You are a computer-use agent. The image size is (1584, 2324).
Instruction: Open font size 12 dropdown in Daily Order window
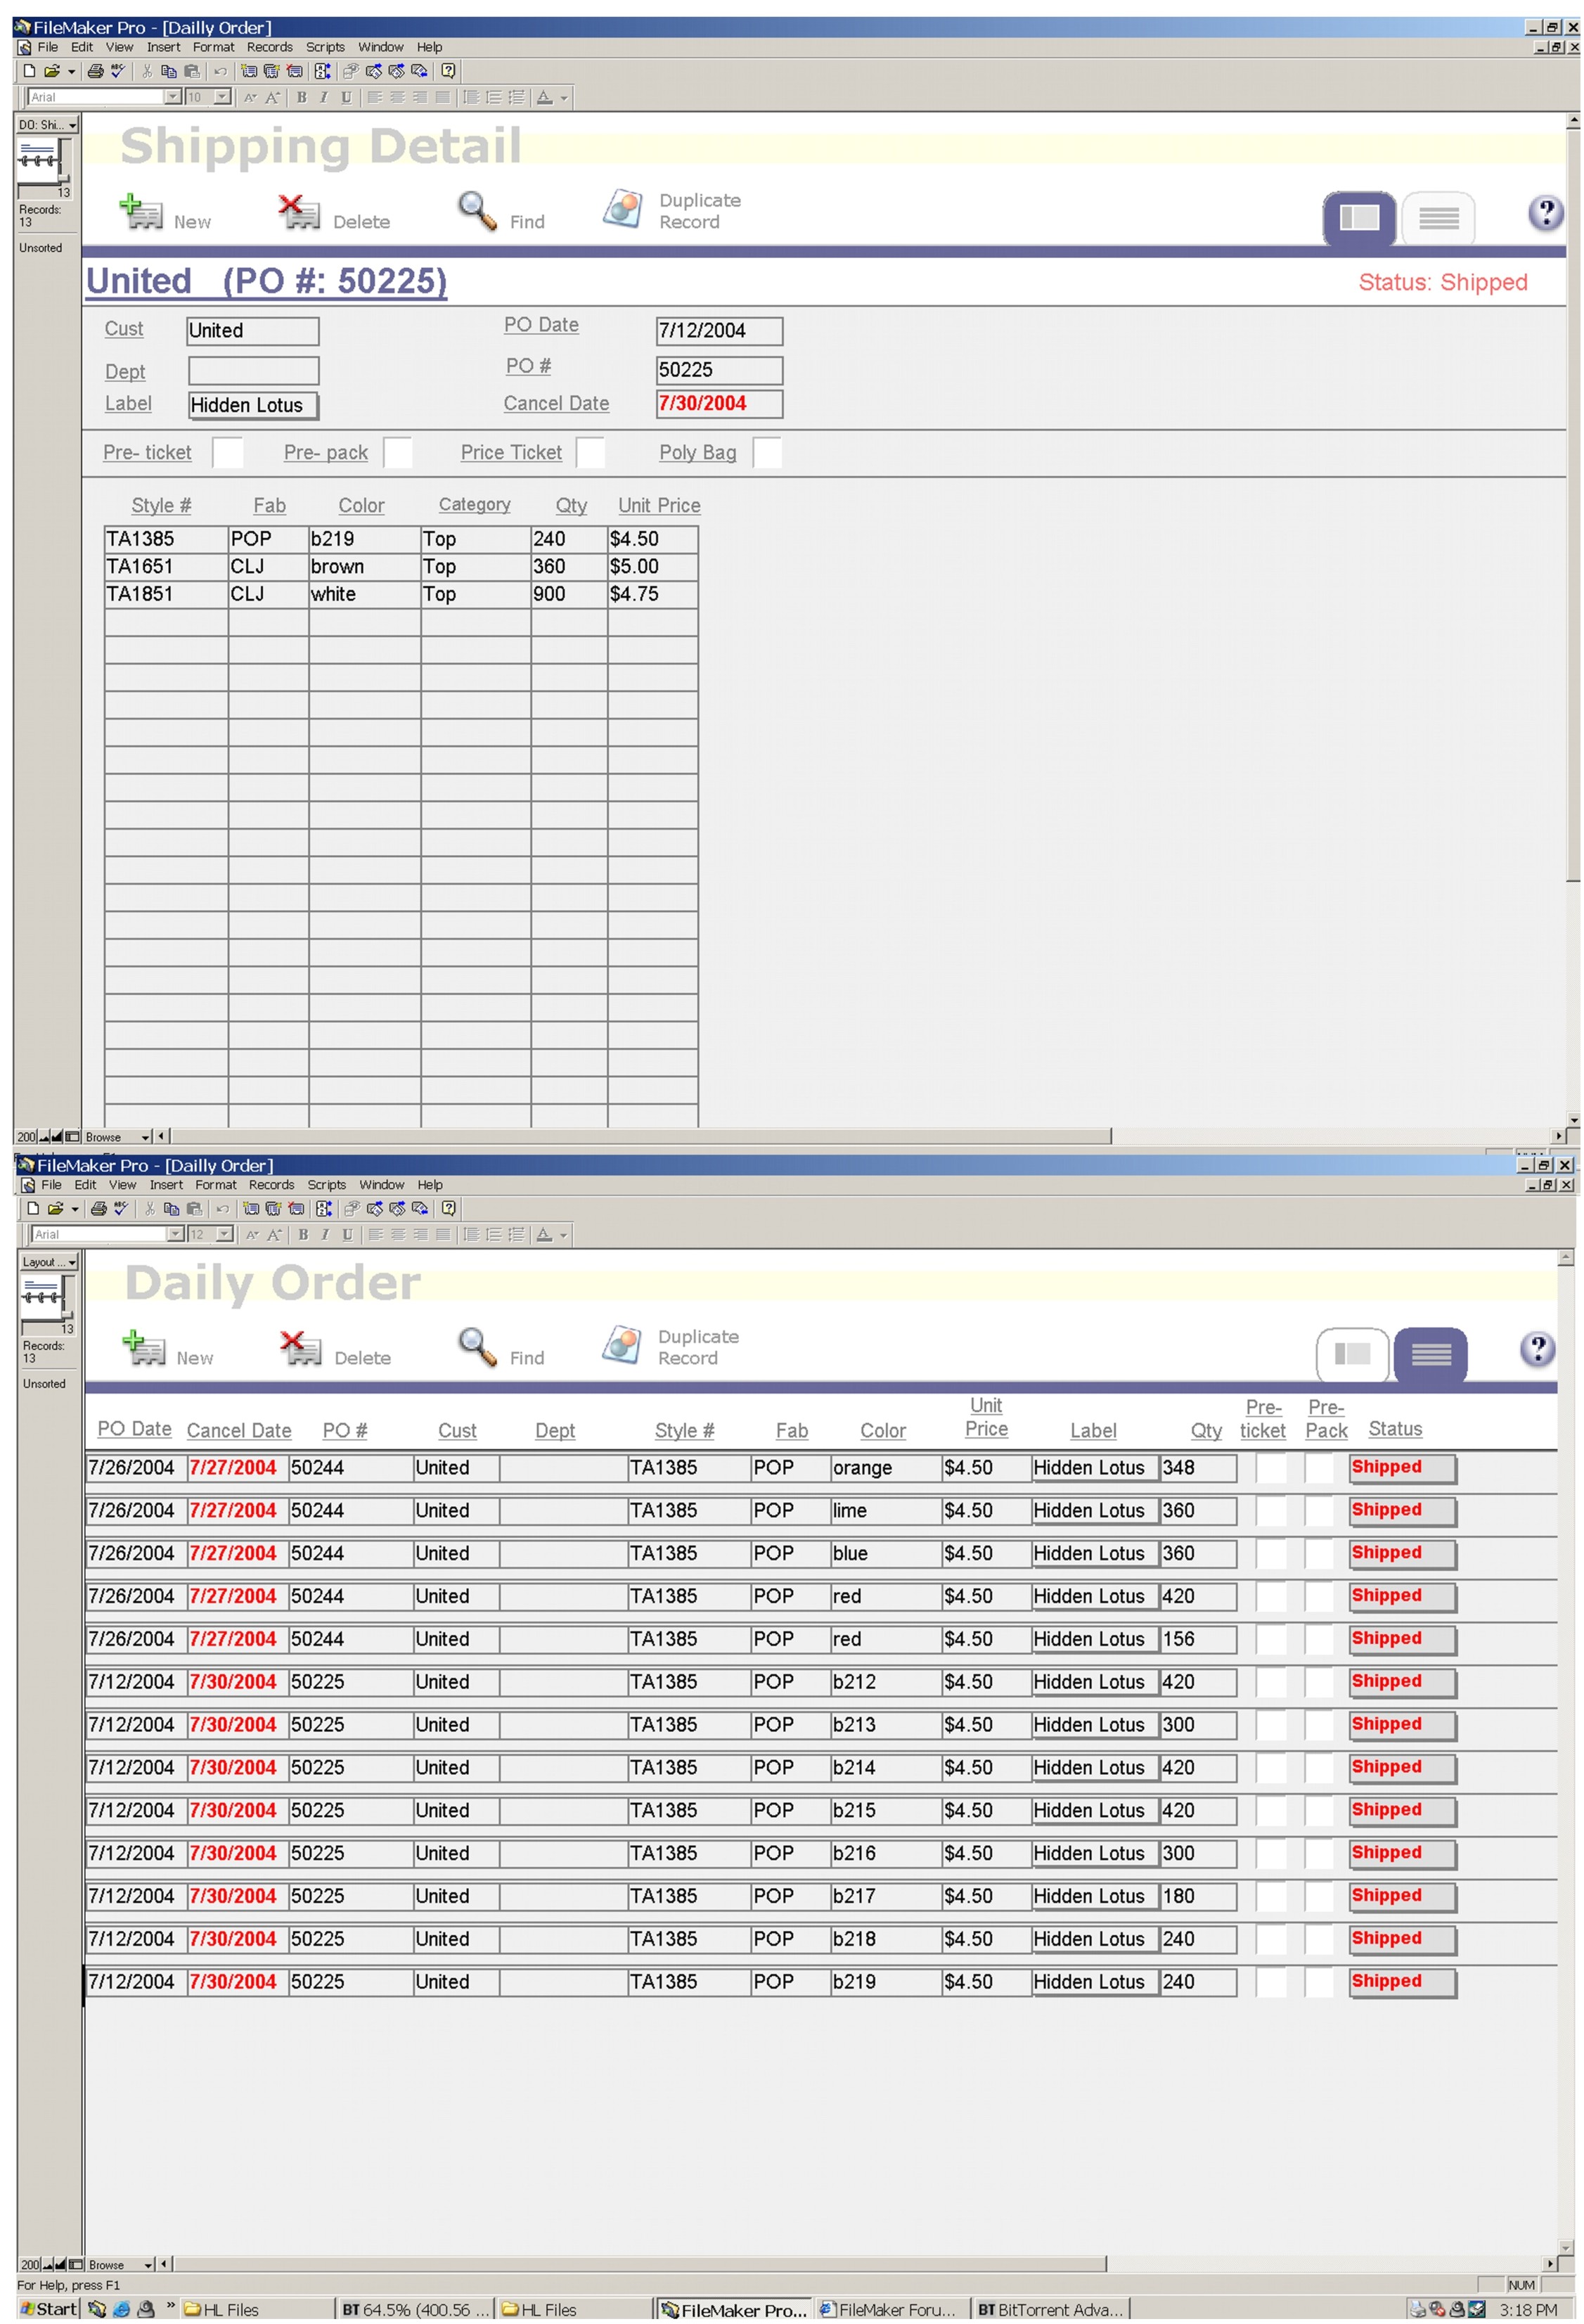[225, 1234]
